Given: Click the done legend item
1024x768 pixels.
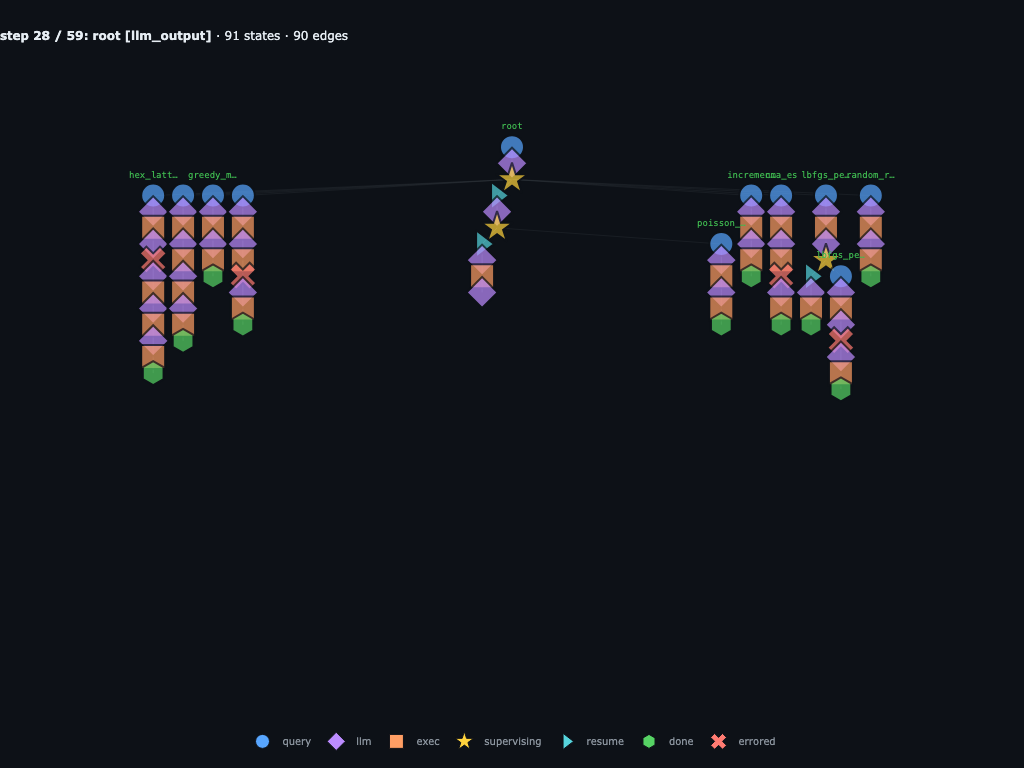Looking at the screenshot, I should point(667,741).
